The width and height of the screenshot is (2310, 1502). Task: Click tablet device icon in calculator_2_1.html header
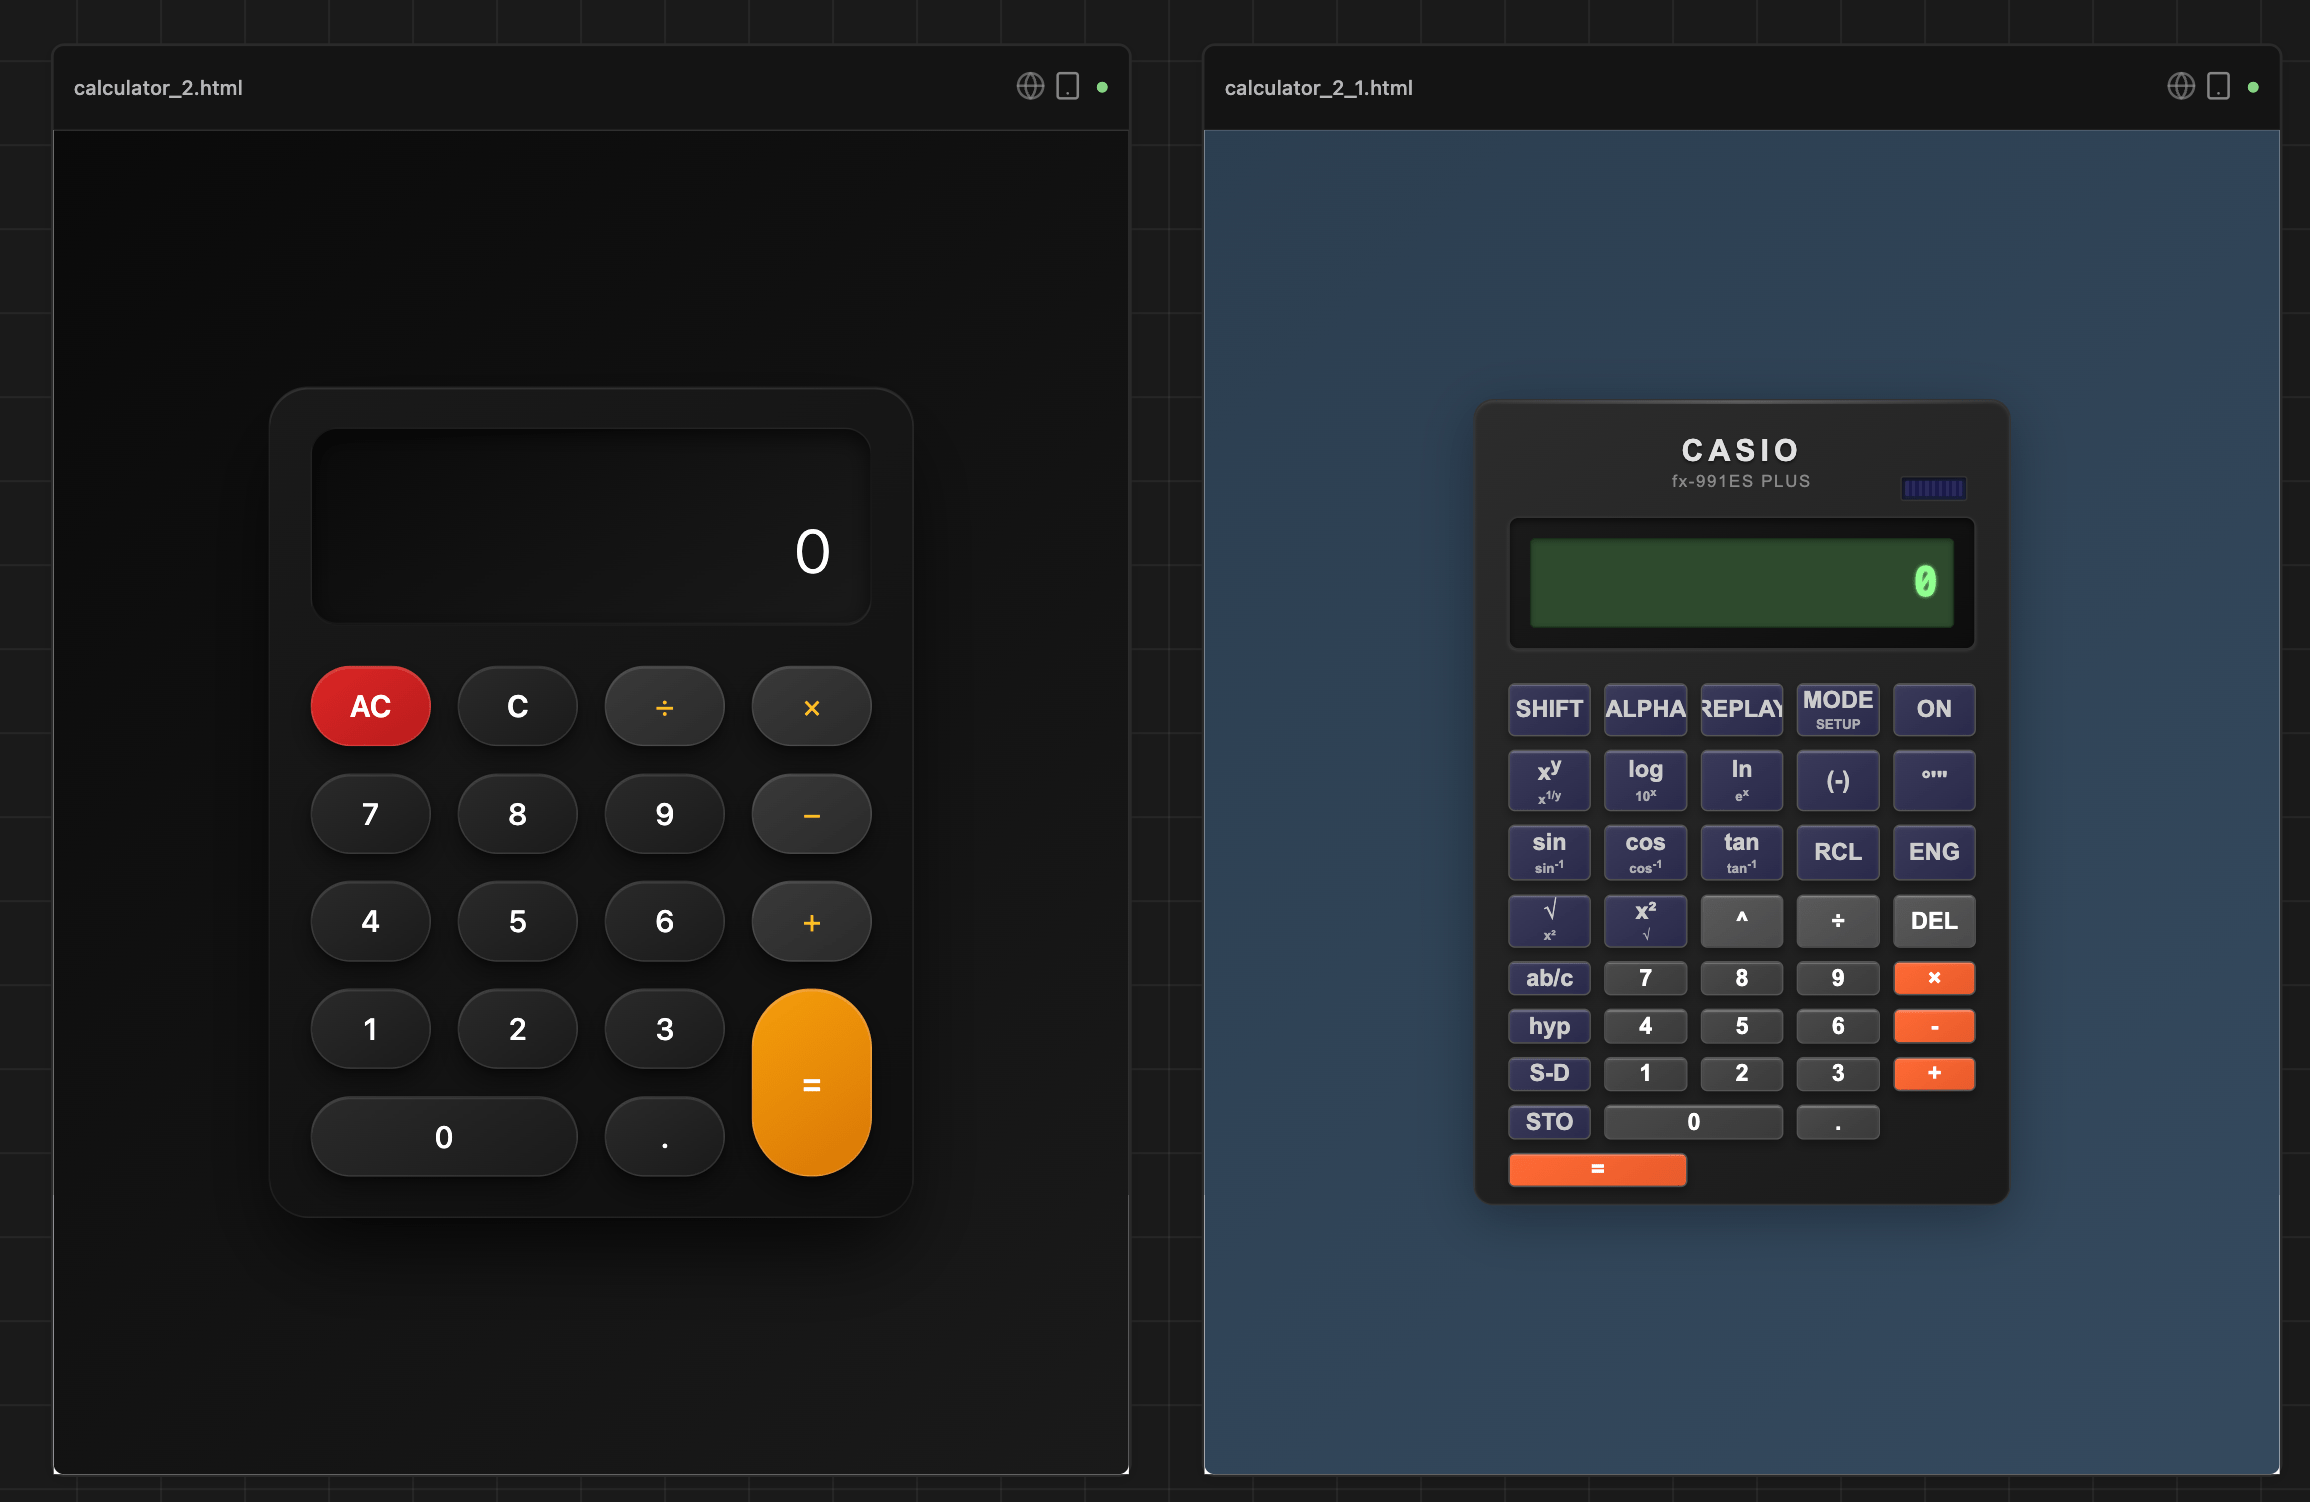coord(2219,87)
